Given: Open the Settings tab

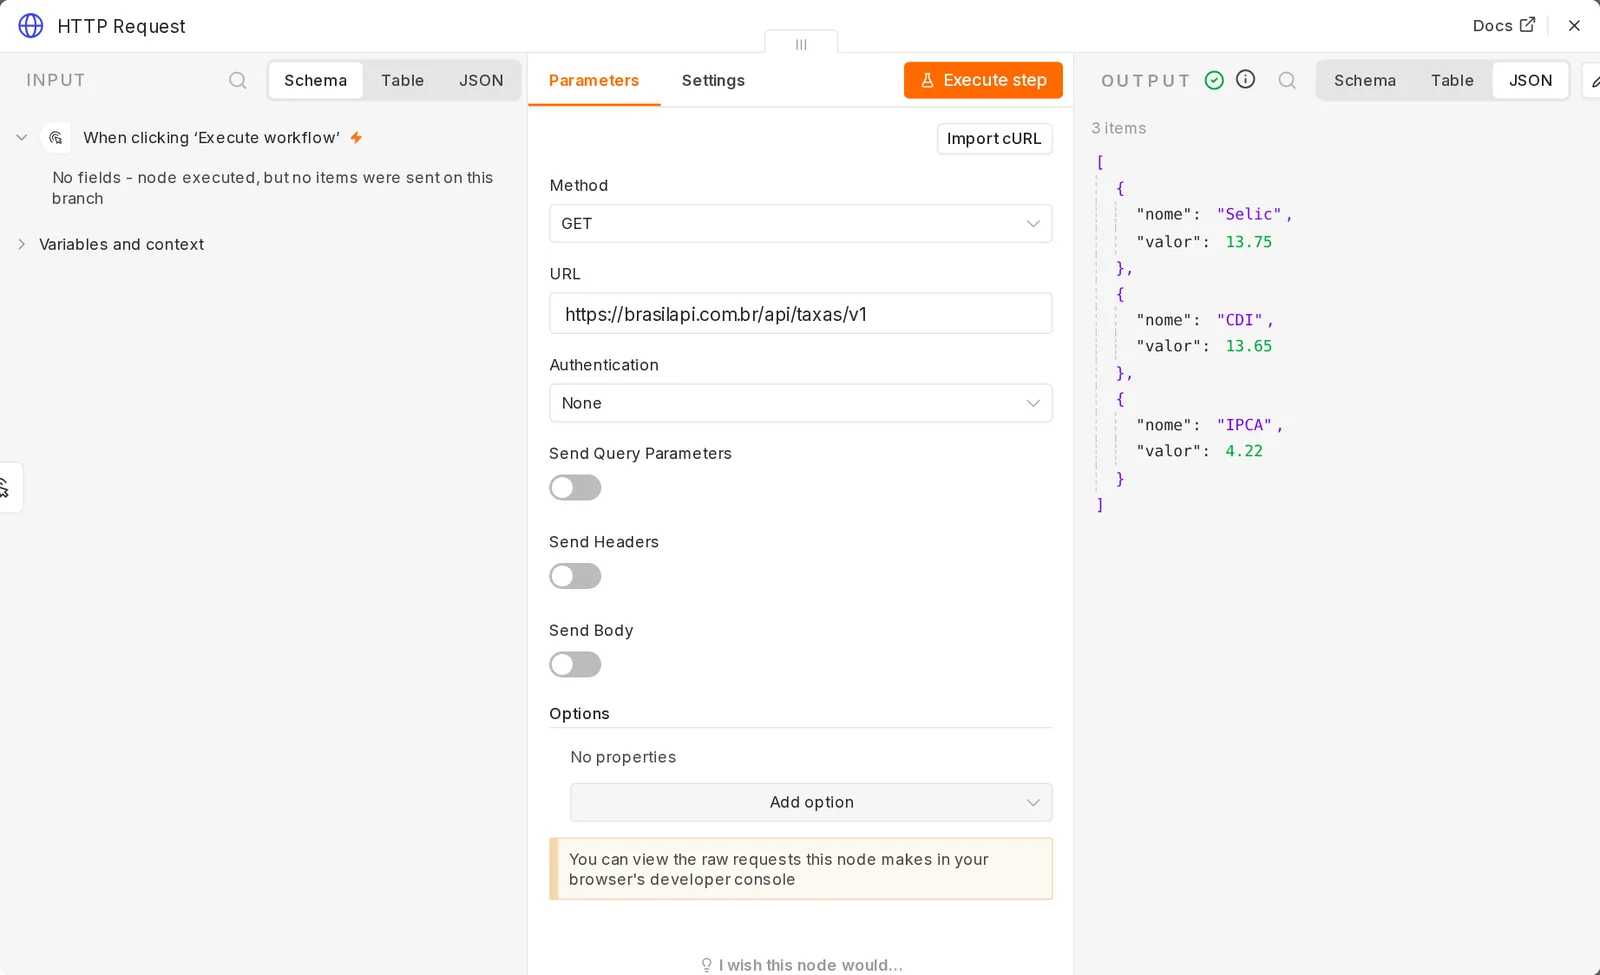Looking at the screenshot, I should click(713, 80).
